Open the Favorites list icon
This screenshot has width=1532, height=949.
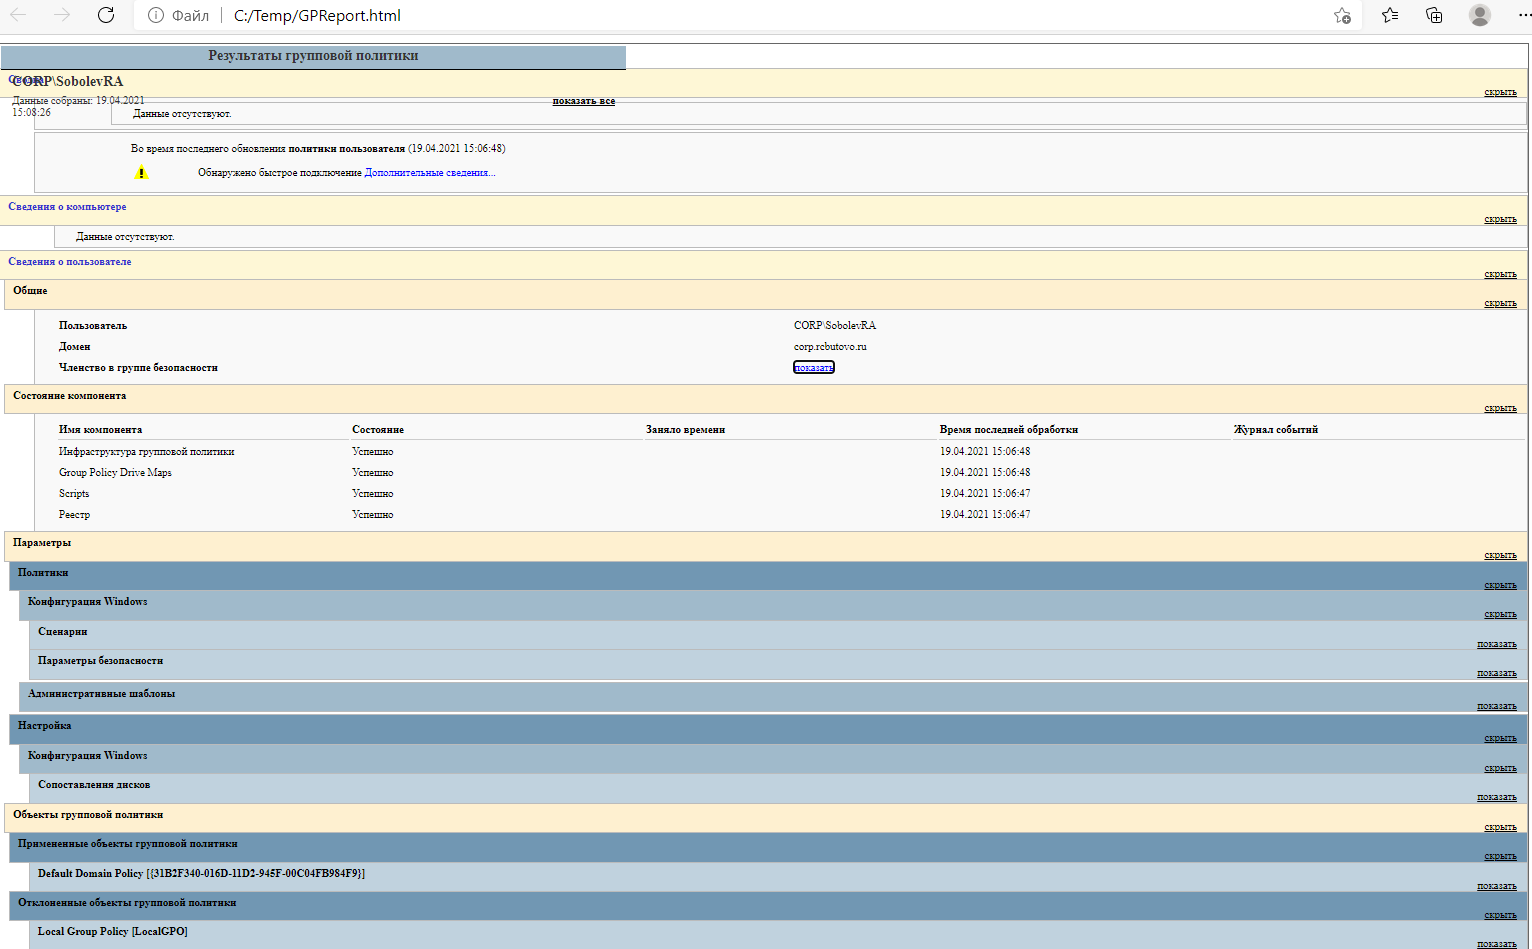[x=1390, y=15]
